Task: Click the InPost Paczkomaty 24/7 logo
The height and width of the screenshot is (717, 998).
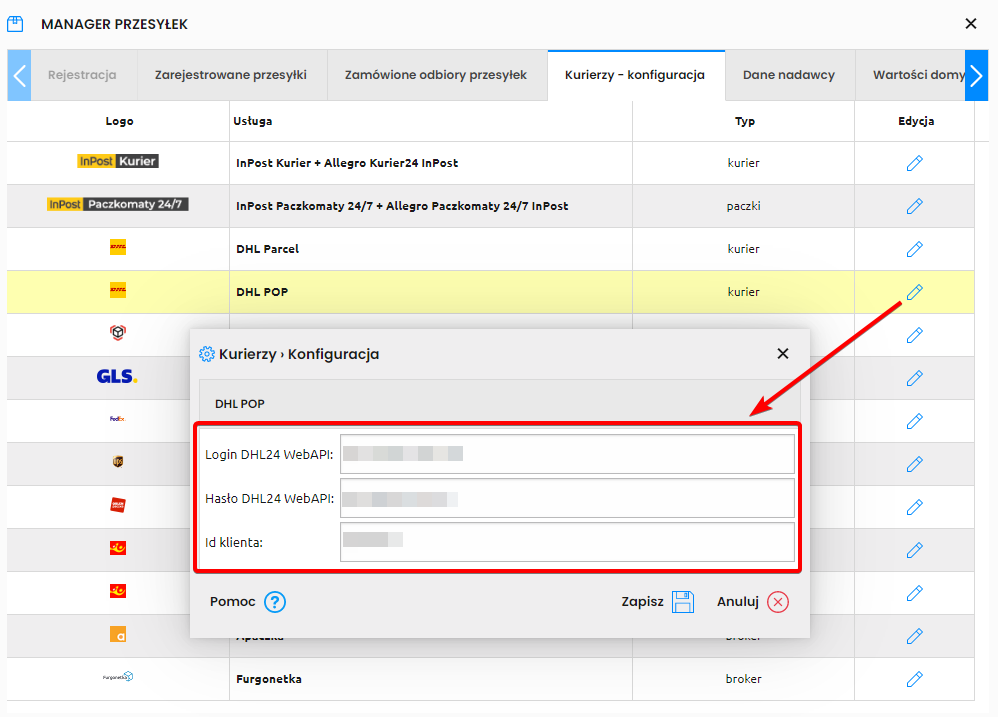Action: [118, 204]
